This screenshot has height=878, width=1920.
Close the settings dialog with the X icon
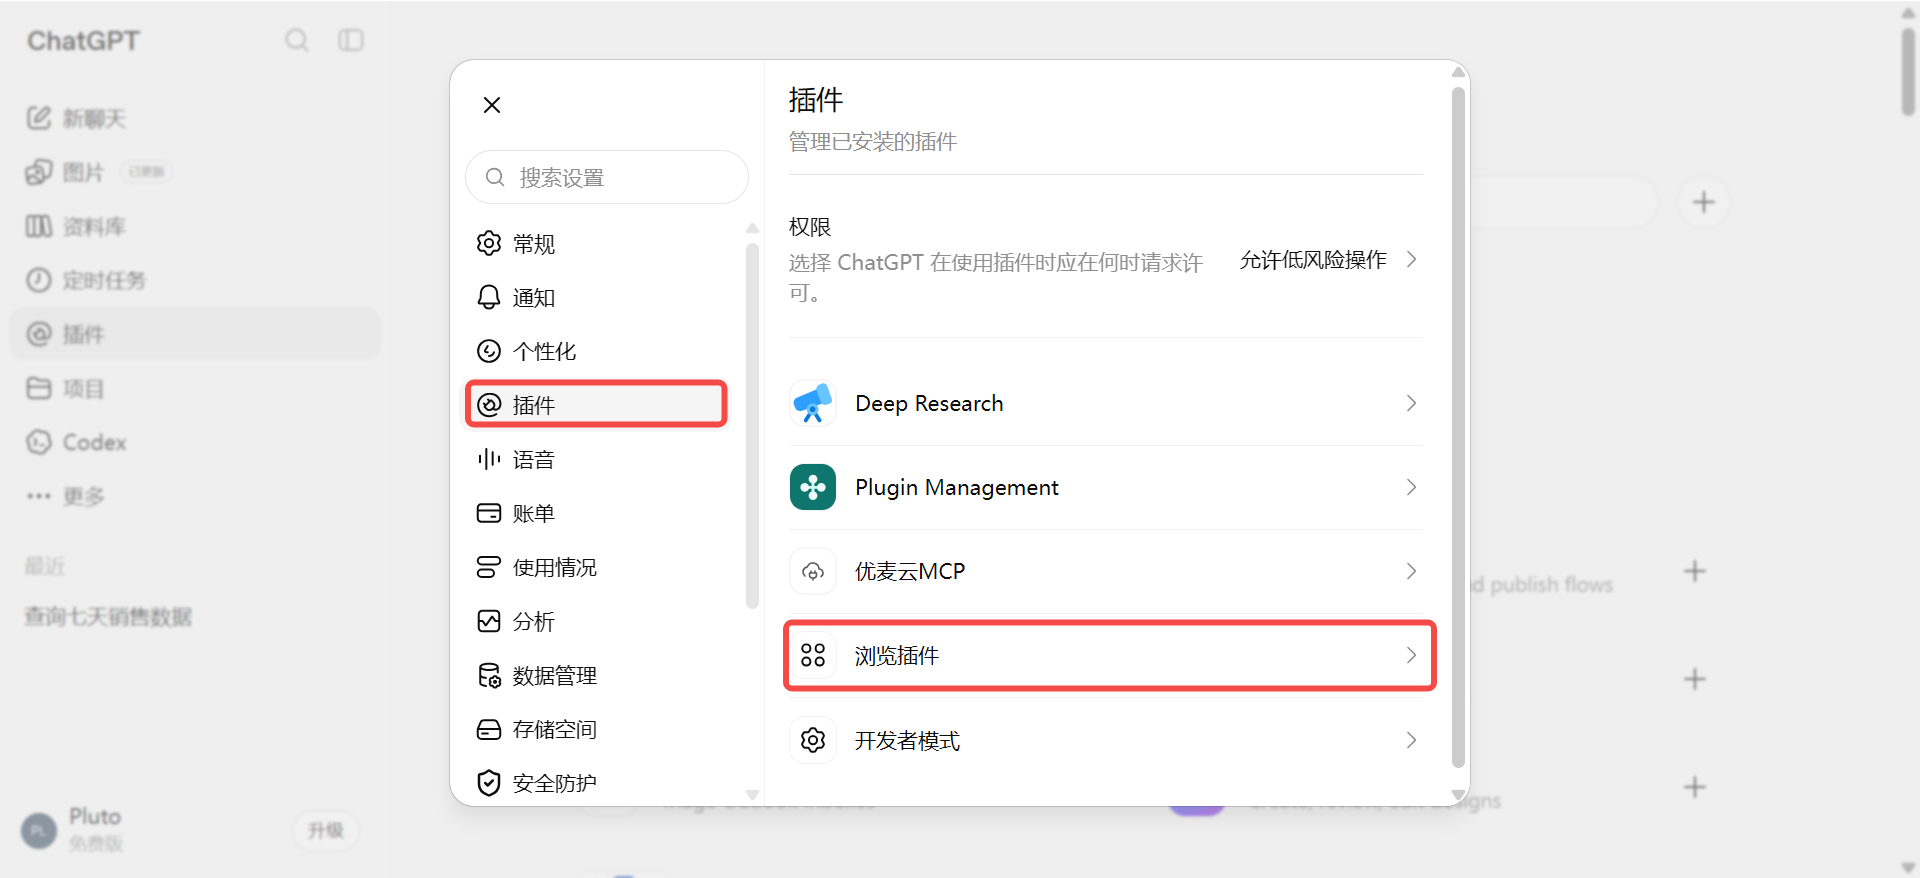491,105
